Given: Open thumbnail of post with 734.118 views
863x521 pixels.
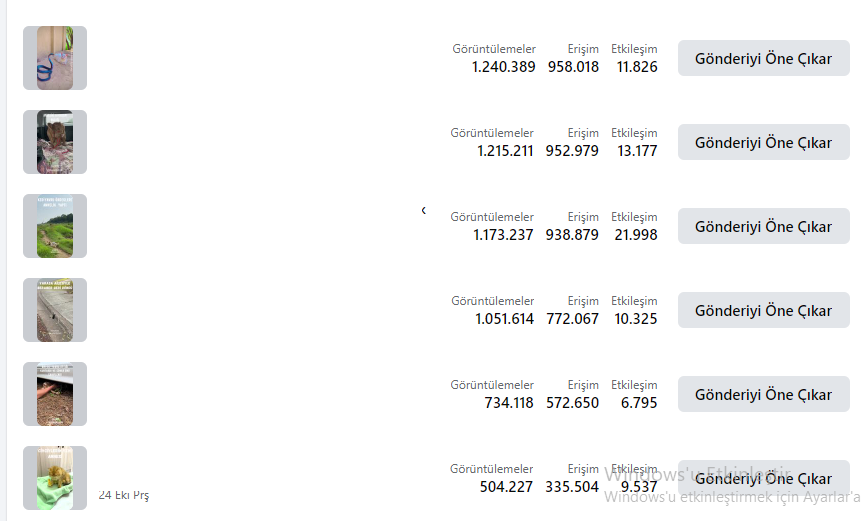Looking at the screenshot, I should 55,394.
